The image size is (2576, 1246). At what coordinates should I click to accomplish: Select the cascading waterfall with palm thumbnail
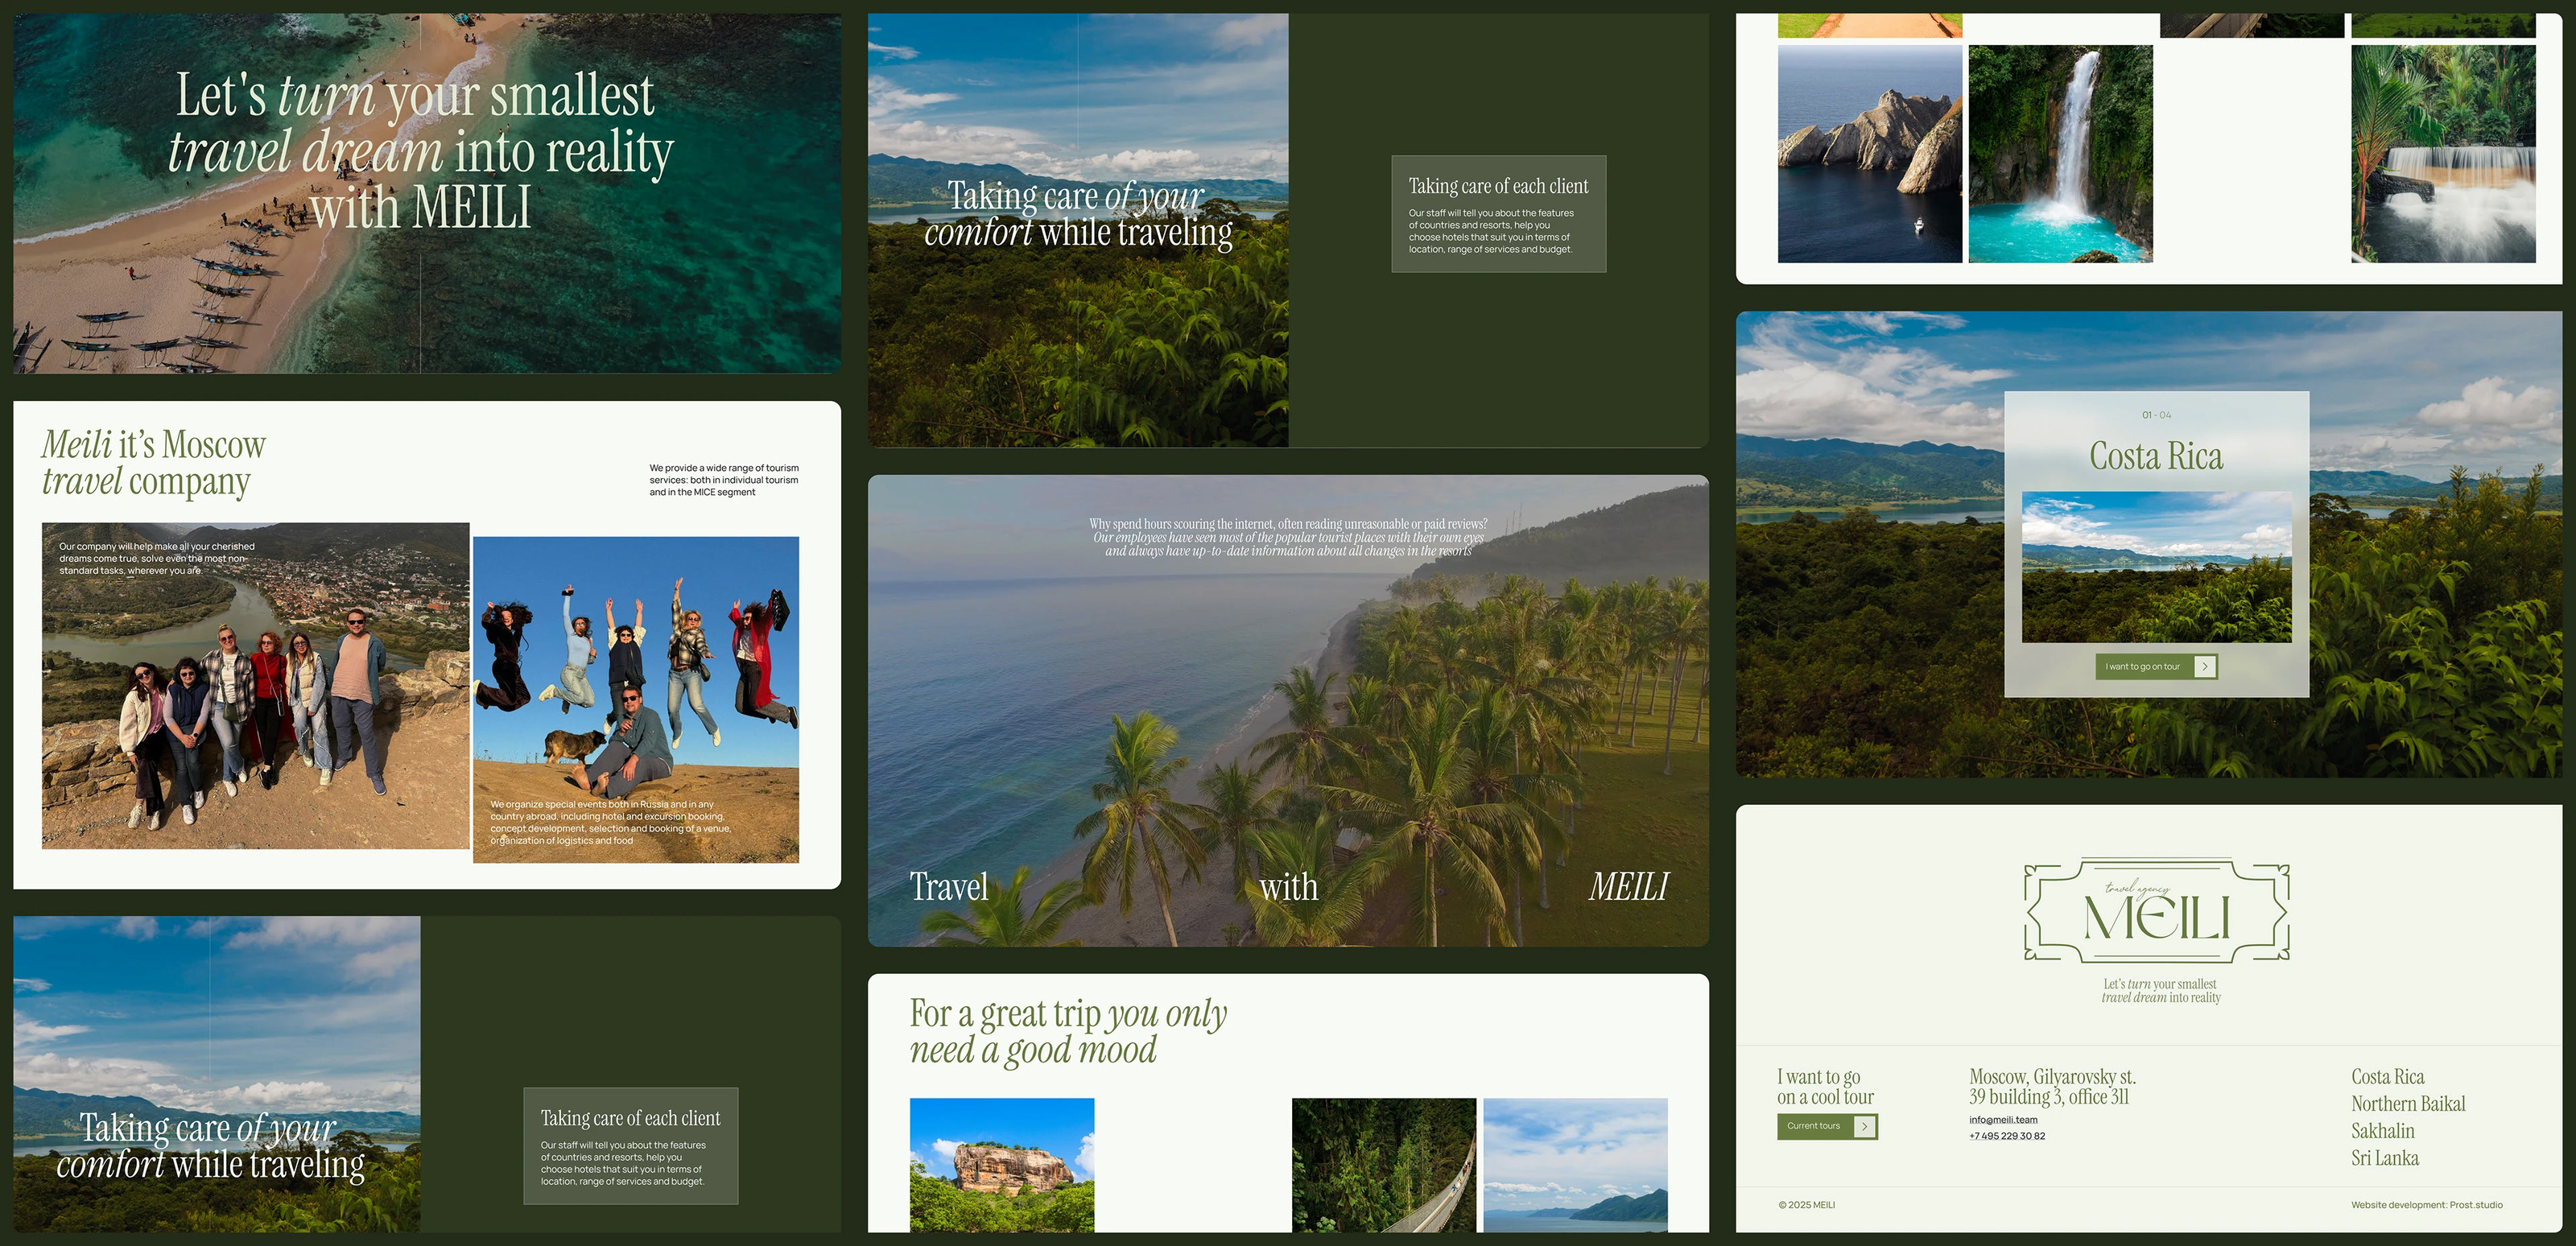coord(2442,154)
